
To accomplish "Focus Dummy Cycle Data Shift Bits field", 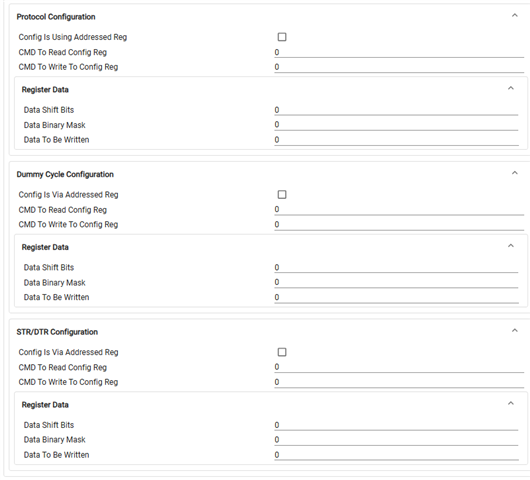I will coord(396,268).
